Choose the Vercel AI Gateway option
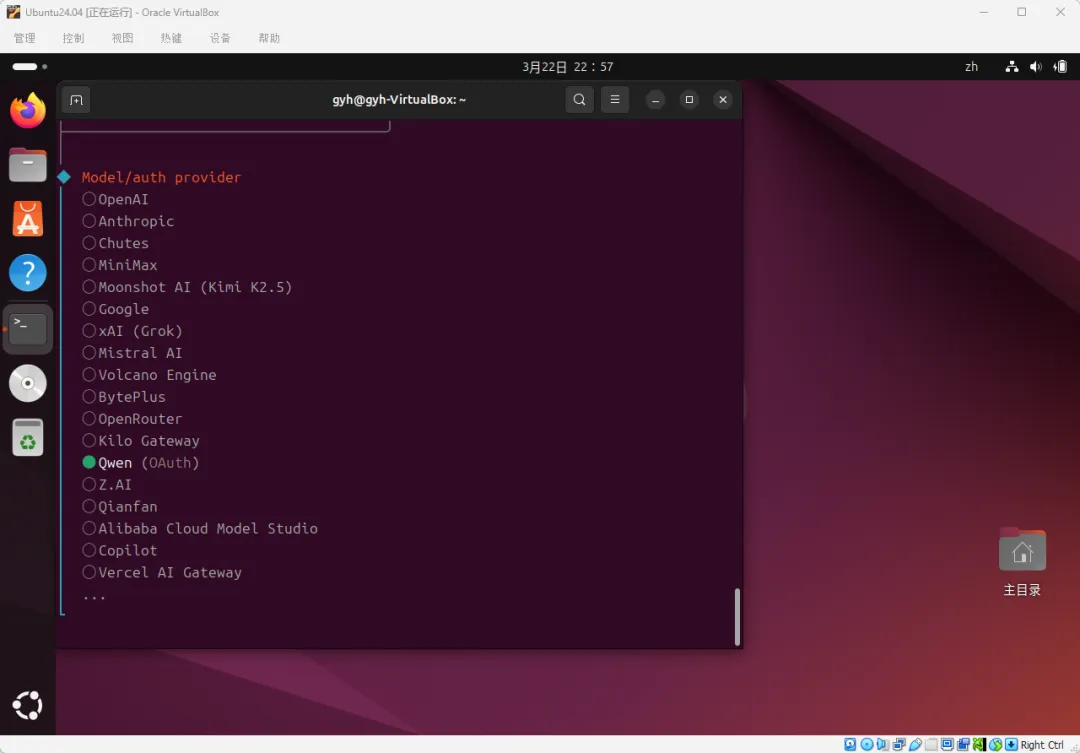 click(162, 573)
